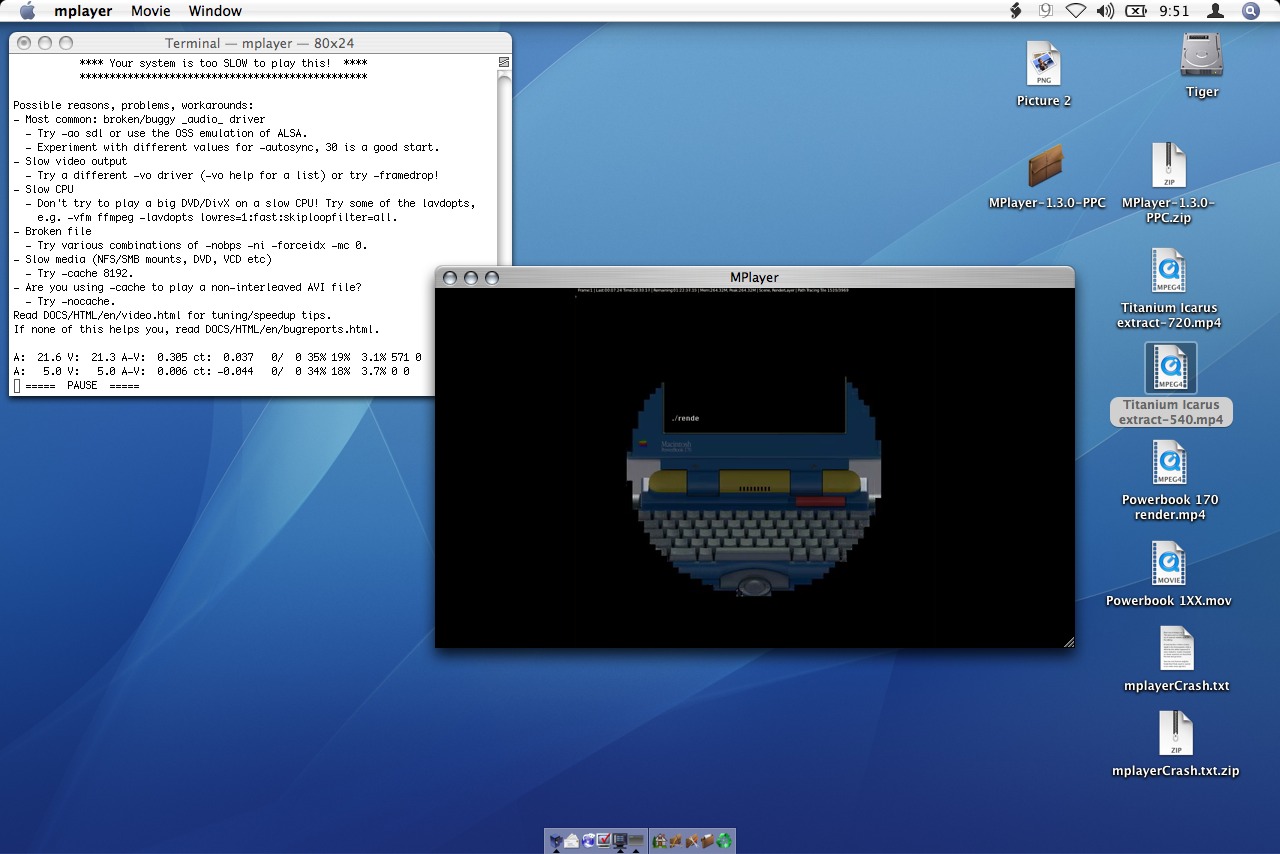
Task: Open the volume control in menu bar
Action: [1105, 11]
